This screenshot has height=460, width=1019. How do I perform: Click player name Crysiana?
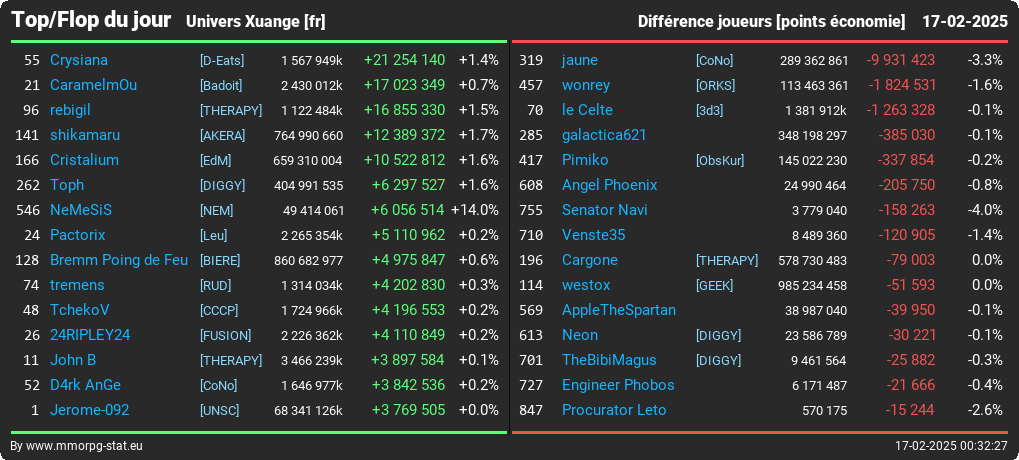click(x=79, y=60)
